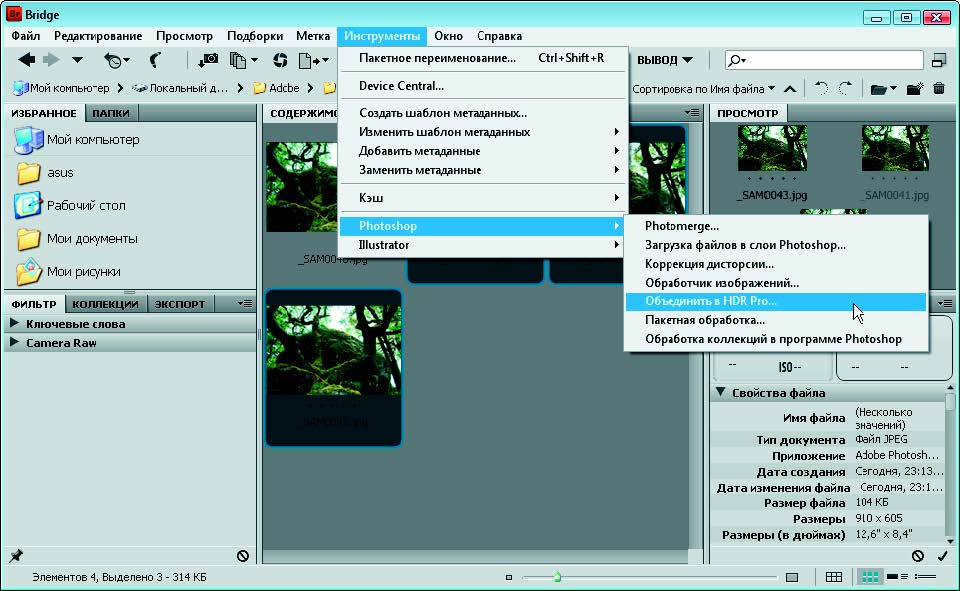Click the Back navigation arrow
Screen dimensions: 960x591
tap(26, 60)
